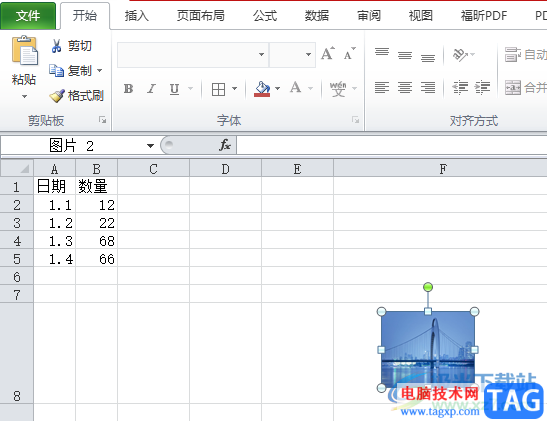Image resolution: width=547 pixels, height=421 pixels.
Task: Expand fill color palette arrow
Action: point(277,89)
